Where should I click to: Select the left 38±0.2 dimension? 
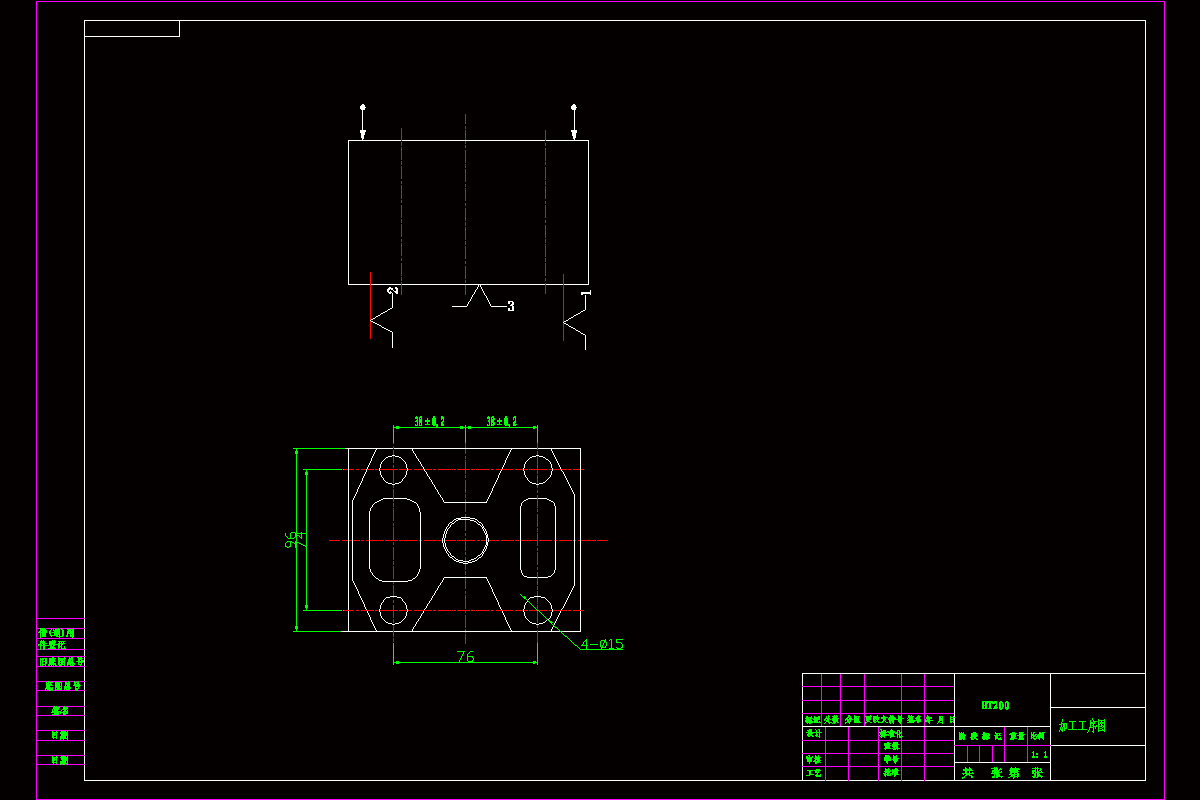(x=430, y=421)
